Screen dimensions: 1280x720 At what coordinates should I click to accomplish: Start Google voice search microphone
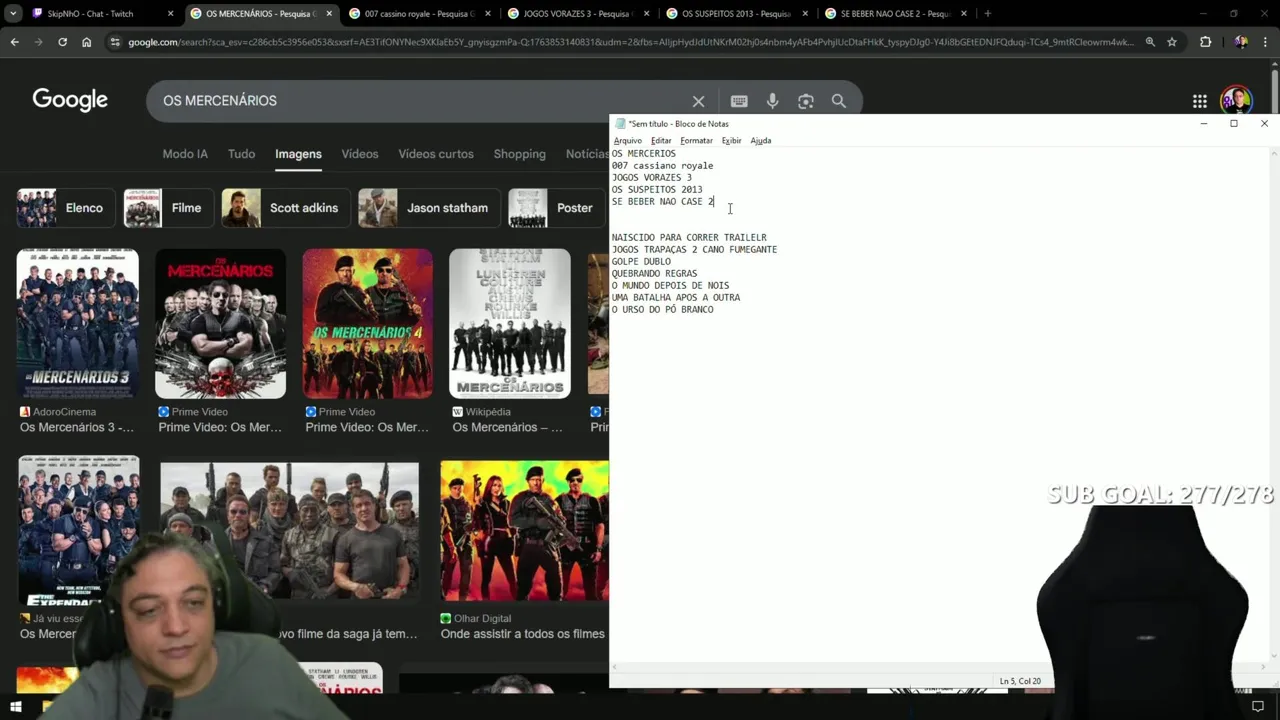click(x=772, y=101)
